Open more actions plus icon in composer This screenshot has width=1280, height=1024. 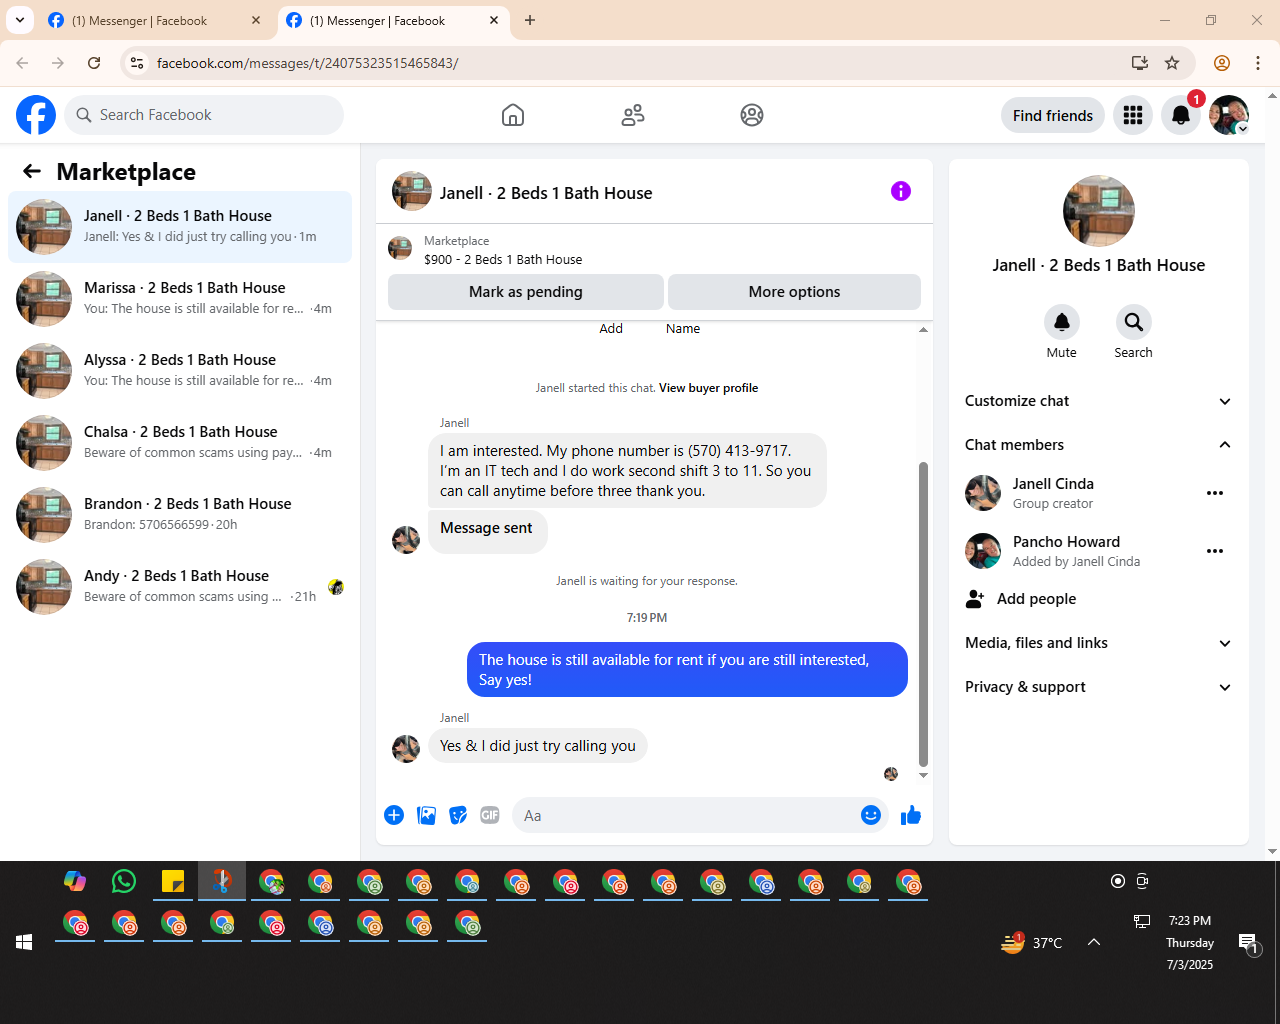(394, 815)
